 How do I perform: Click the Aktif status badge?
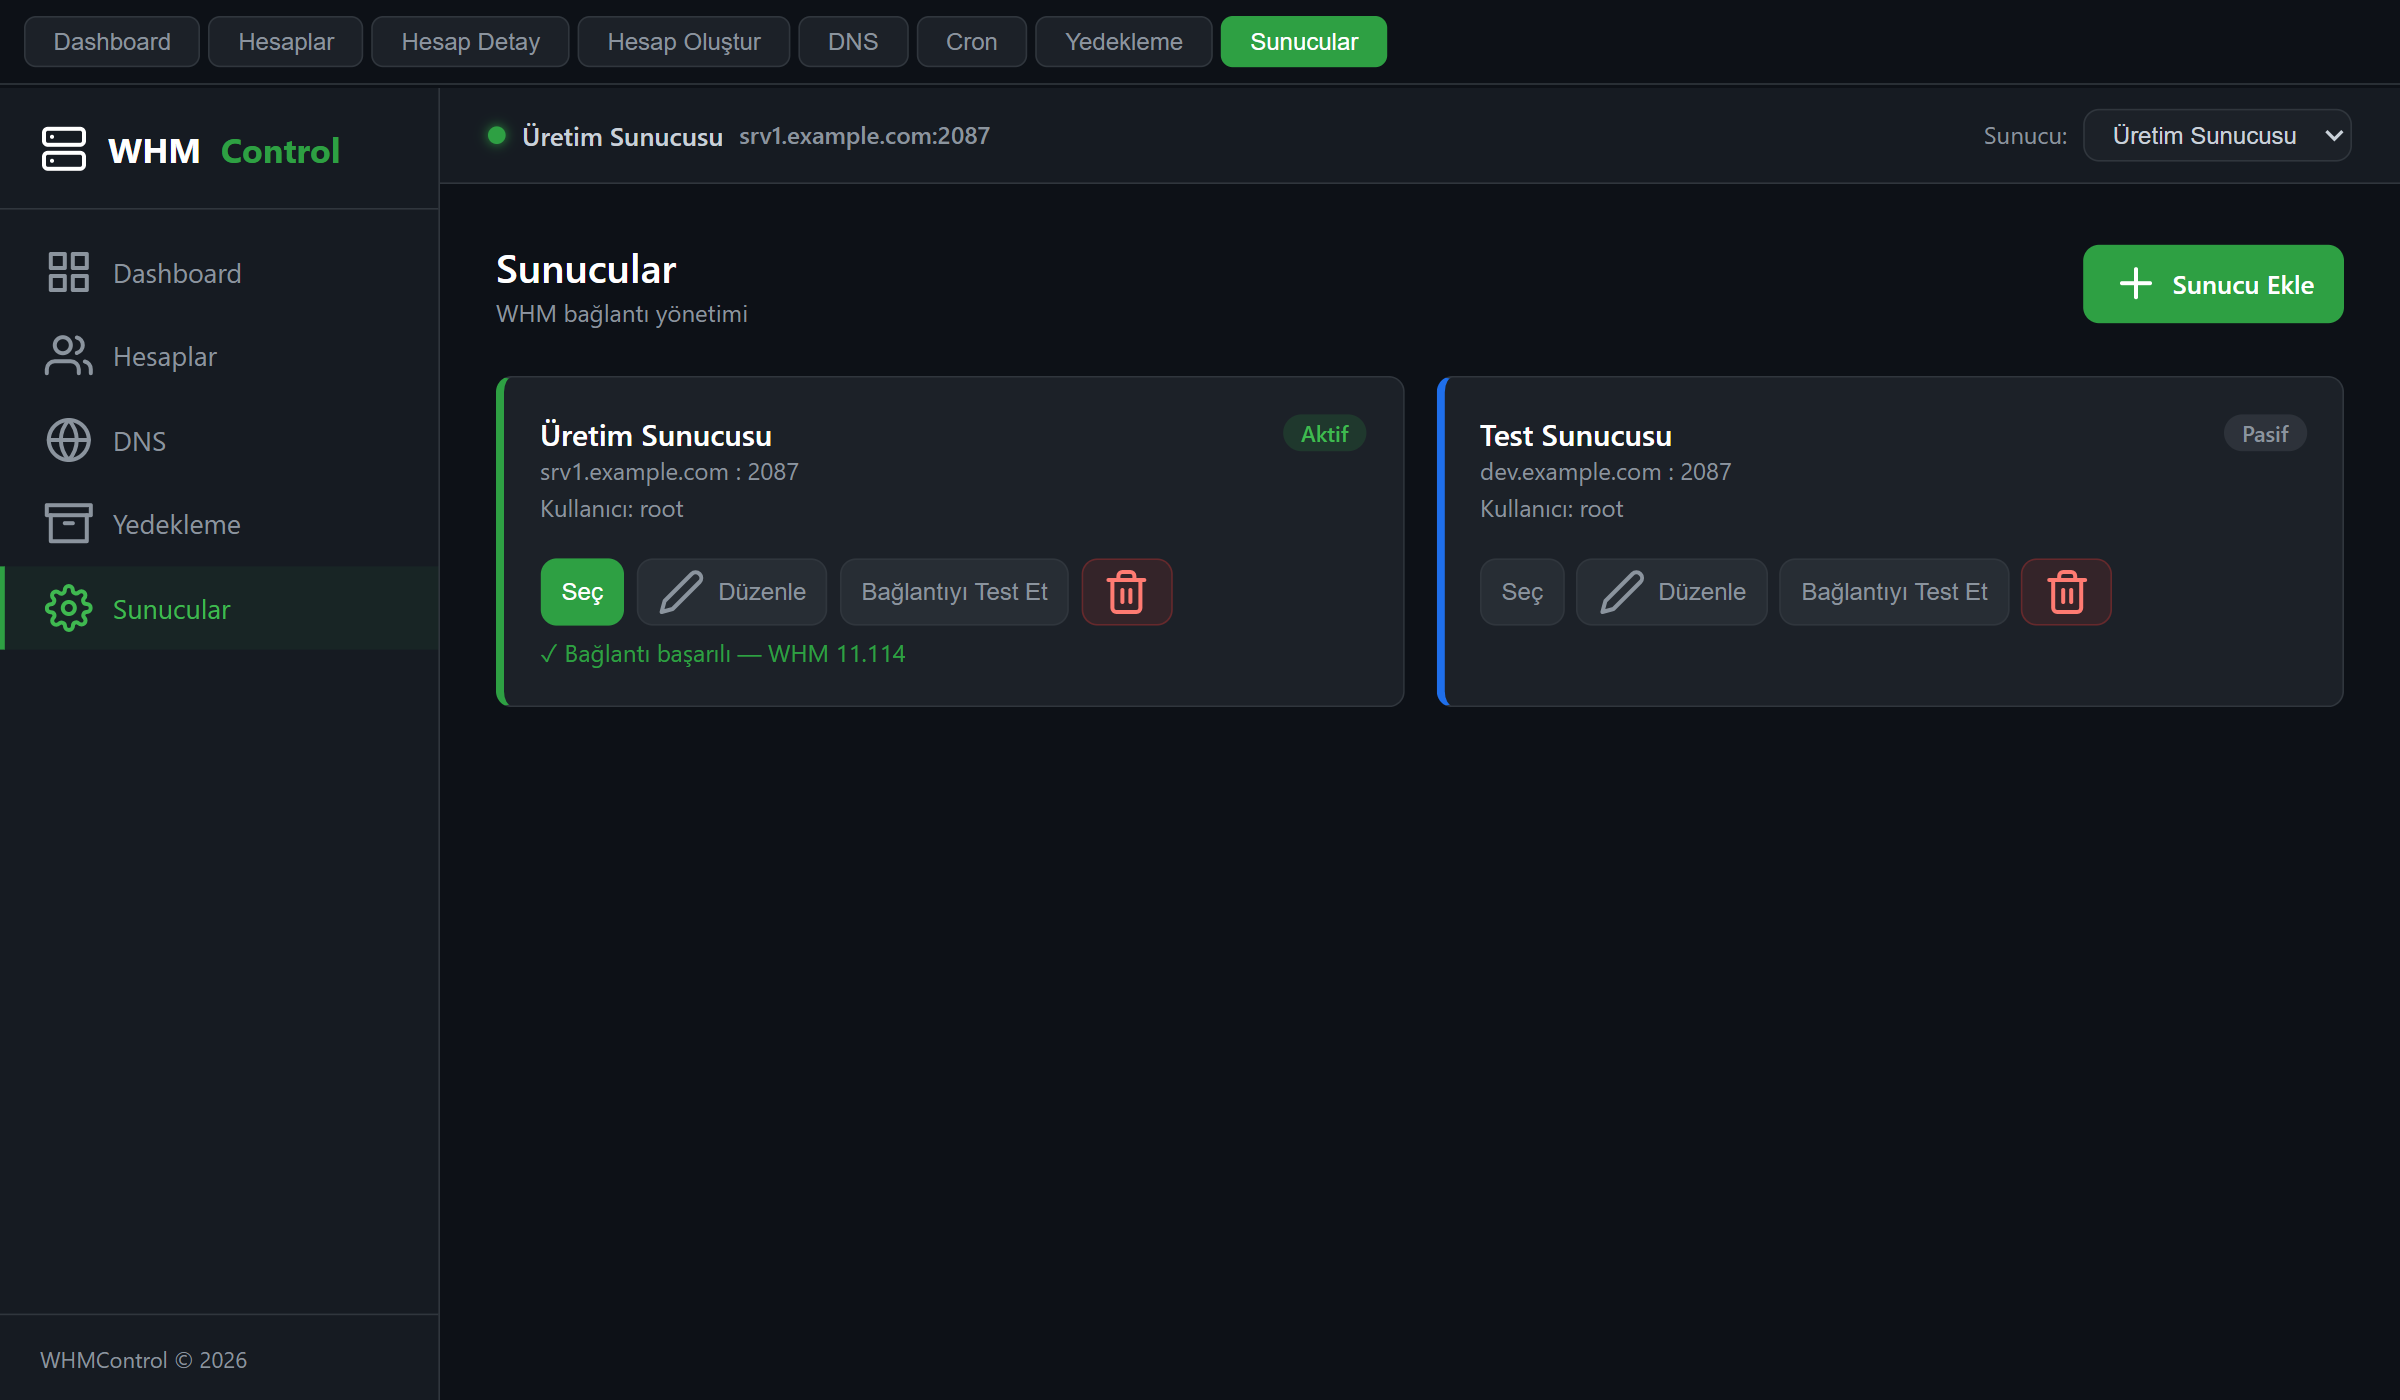click(x=1324, y=434)
